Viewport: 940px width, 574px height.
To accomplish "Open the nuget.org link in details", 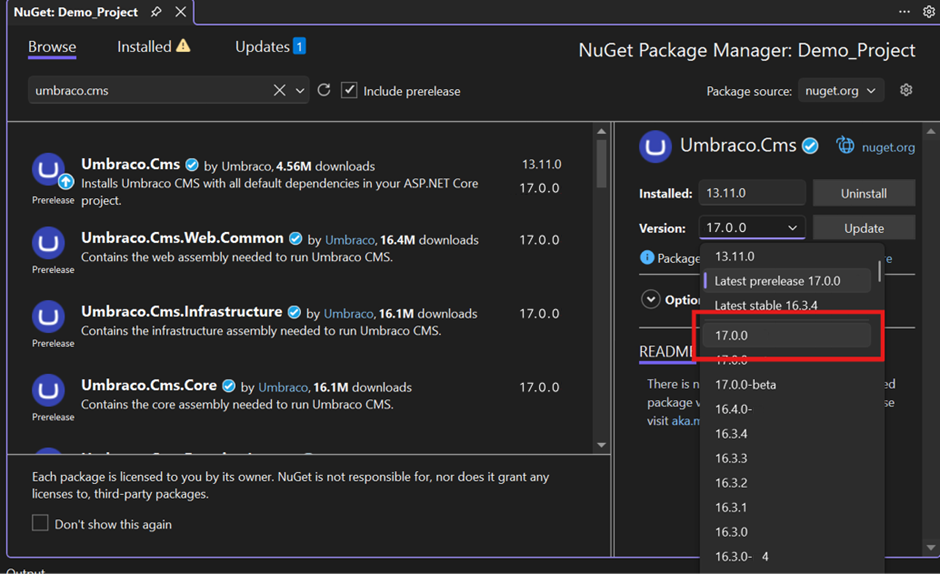I will coord(888,147).
